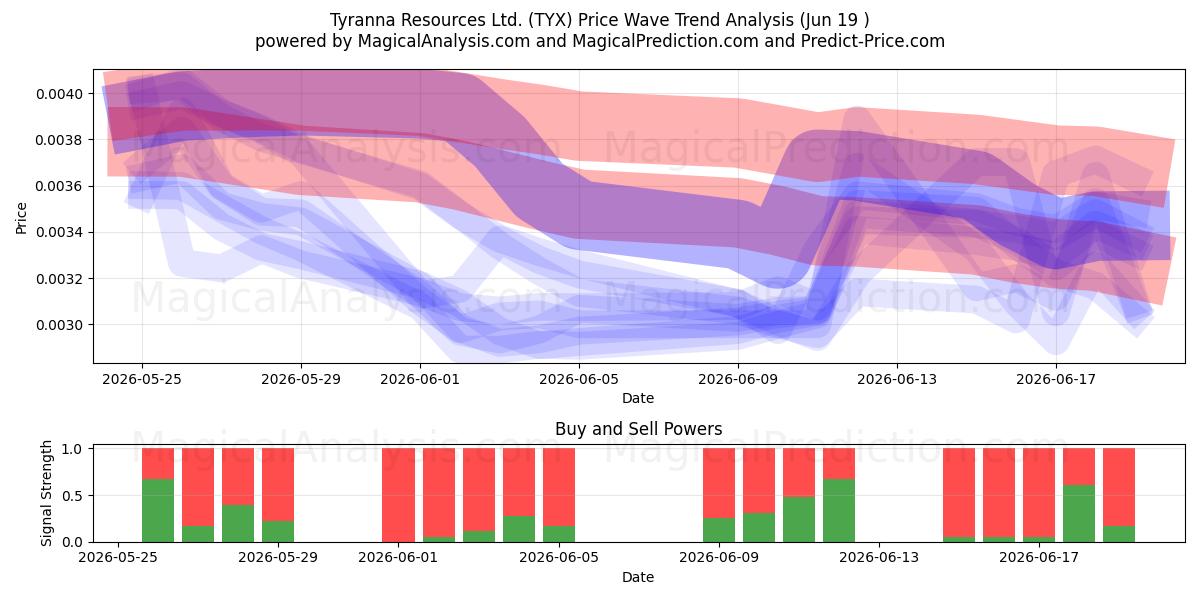Click the 0.0030 price tick label
The width and height of the screenshot is (1200, 600).
(x=62, y=324)
